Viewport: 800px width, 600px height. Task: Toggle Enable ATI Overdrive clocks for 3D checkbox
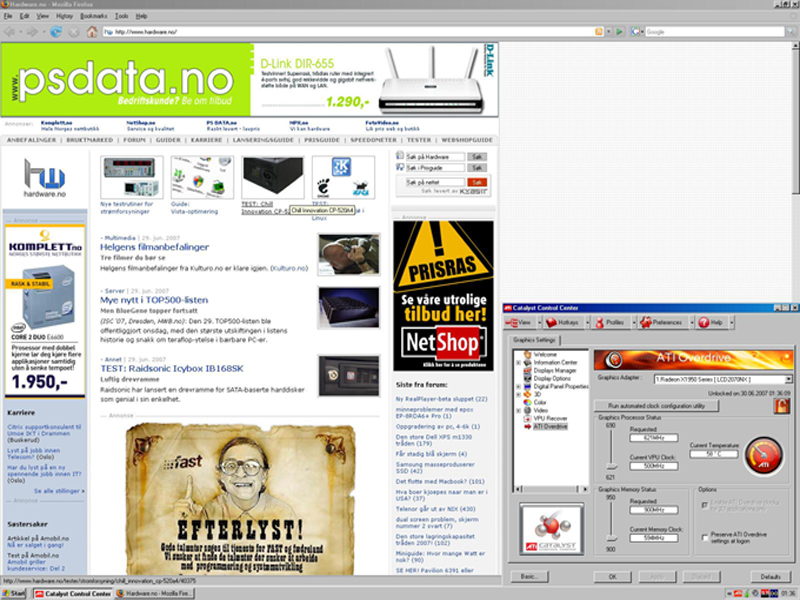[705, 505]
